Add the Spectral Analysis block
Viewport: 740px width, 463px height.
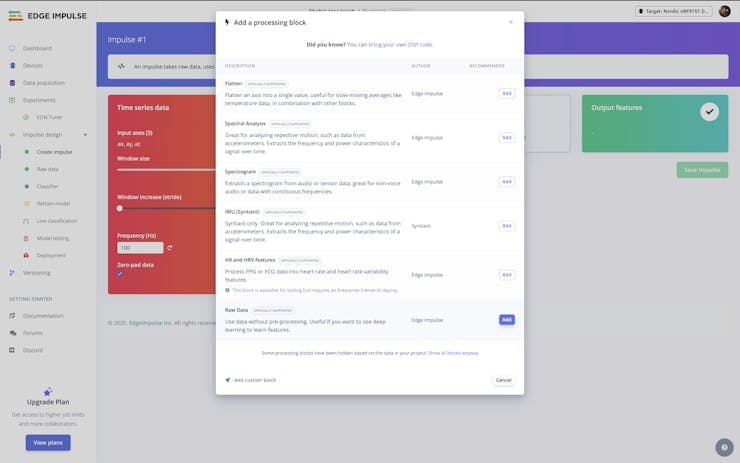pos(506,137)
